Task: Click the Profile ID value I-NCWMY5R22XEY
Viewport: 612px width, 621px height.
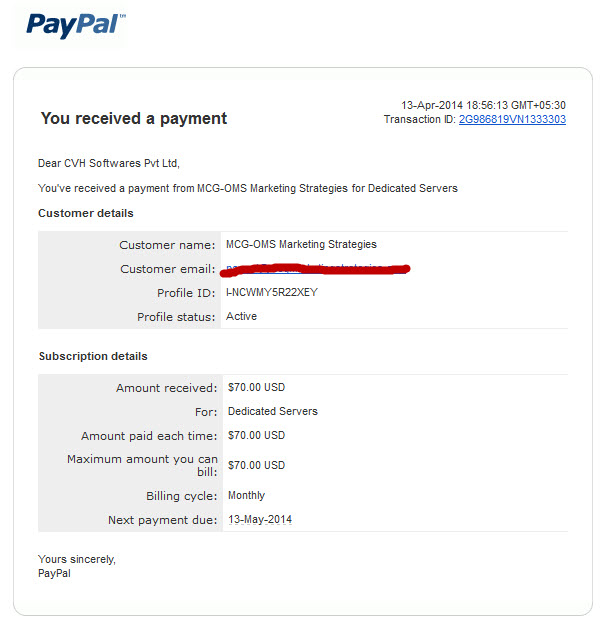Action: coord(272,292)
